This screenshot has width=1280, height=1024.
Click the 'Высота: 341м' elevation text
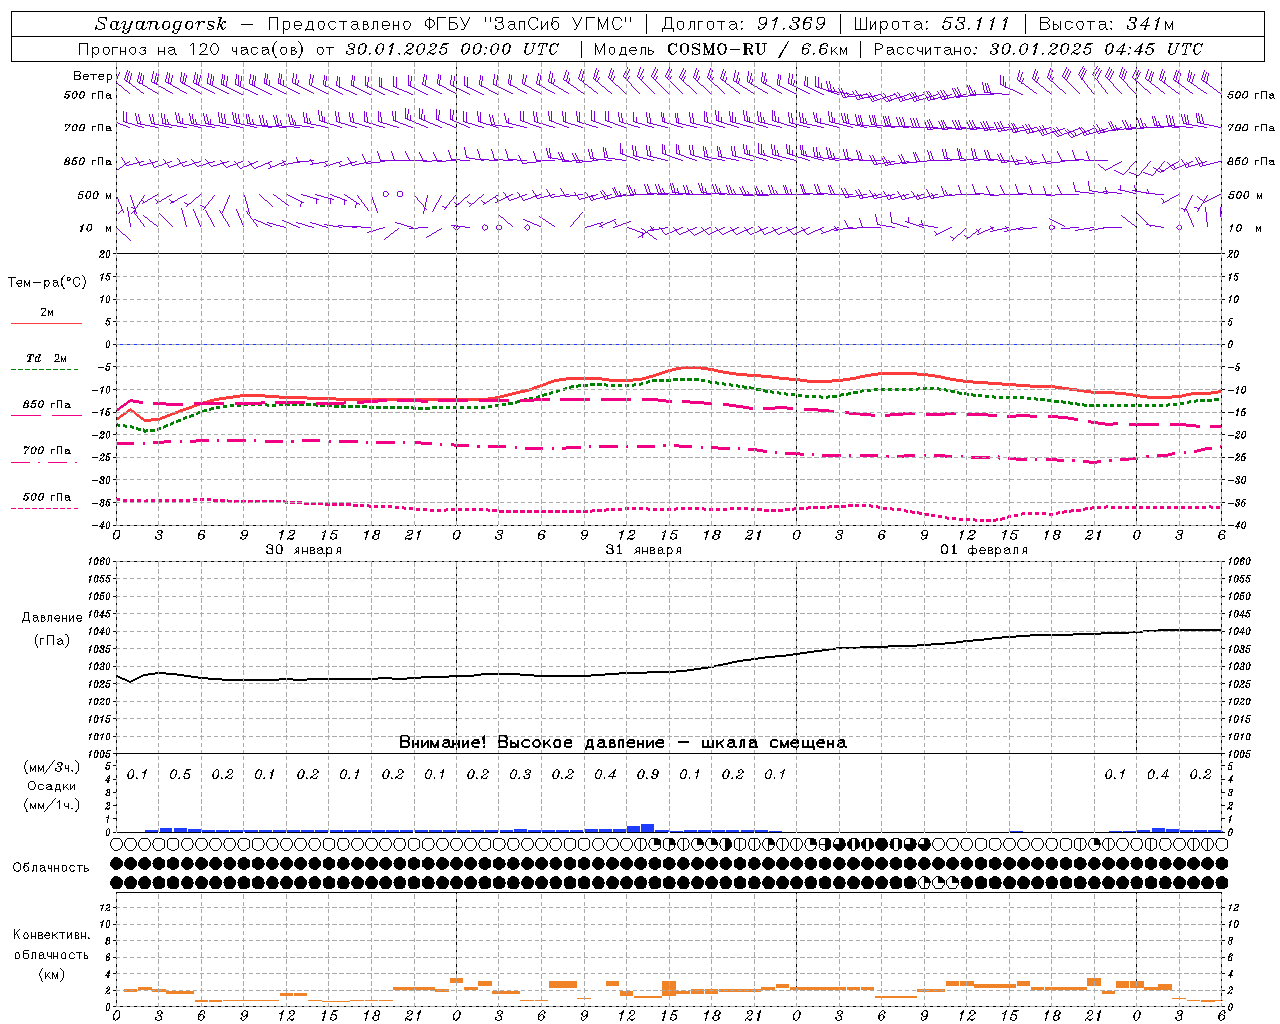pos(1106,24)
